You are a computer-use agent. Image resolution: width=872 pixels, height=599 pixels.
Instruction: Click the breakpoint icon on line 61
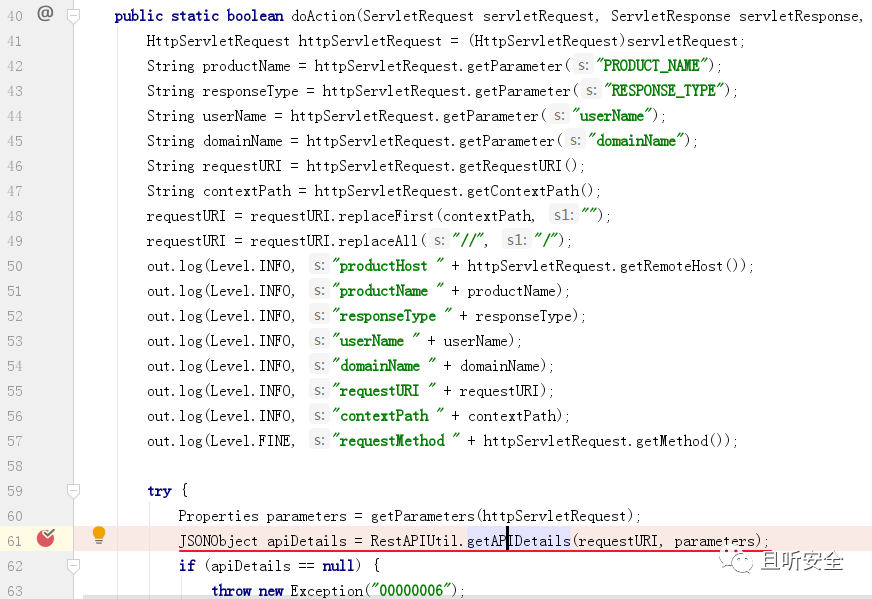click(x=46, y=538)
